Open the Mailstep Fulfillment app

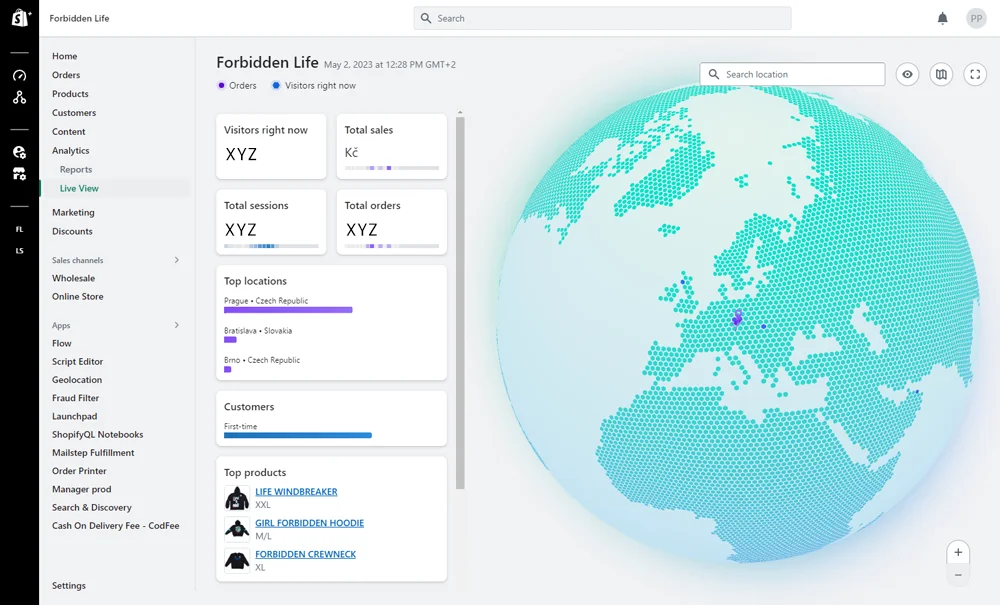93,453
